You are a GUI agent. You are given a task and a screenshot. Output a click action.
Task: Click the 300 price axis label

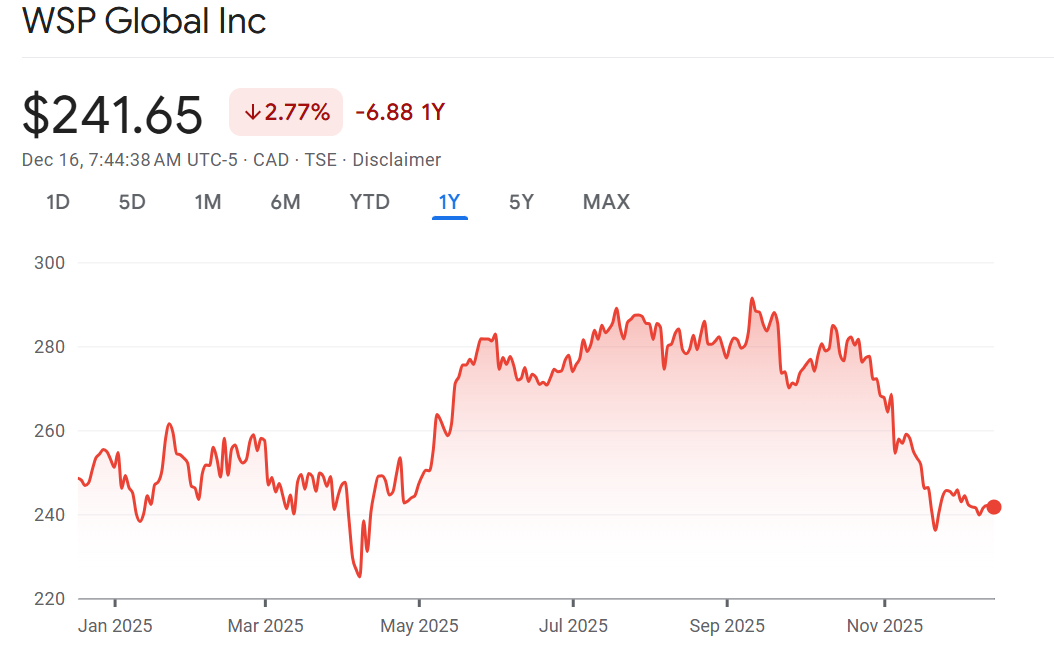point(48,263)
